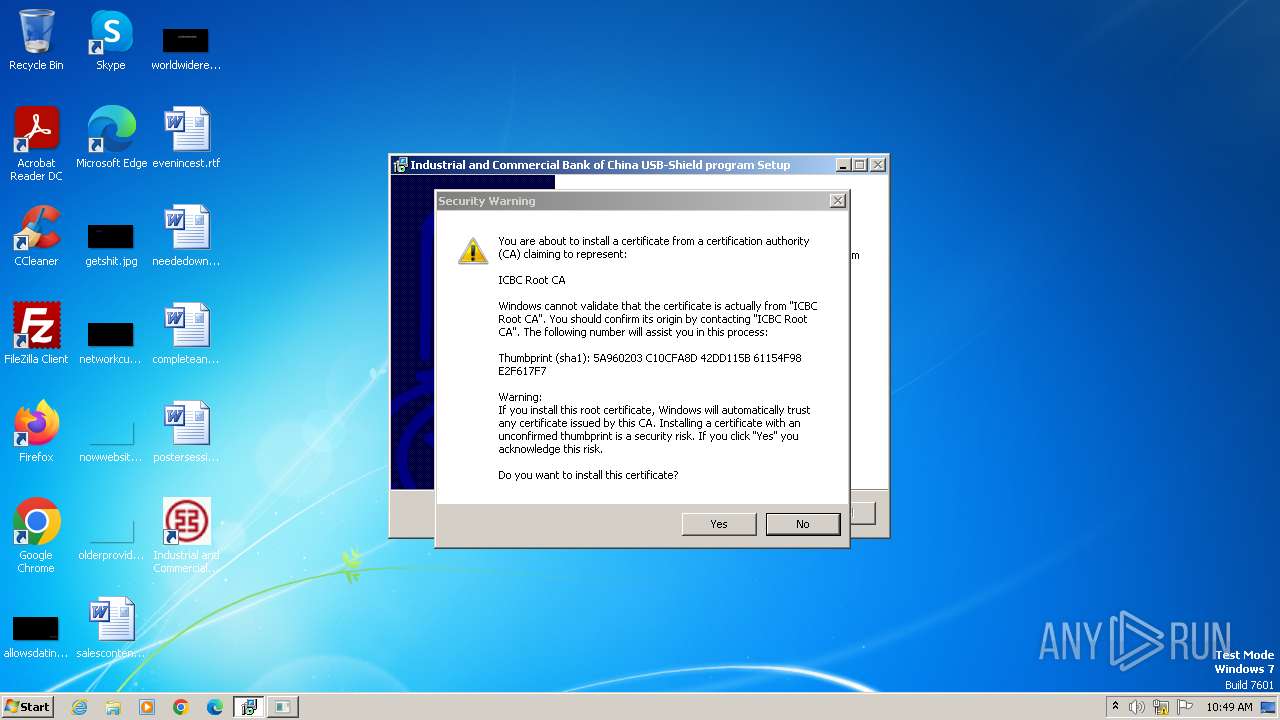This screenshot has height=720, width=1280.
Task: Open the postersessi... Word document
Action: pyautogui.click(x=186, y=432)
